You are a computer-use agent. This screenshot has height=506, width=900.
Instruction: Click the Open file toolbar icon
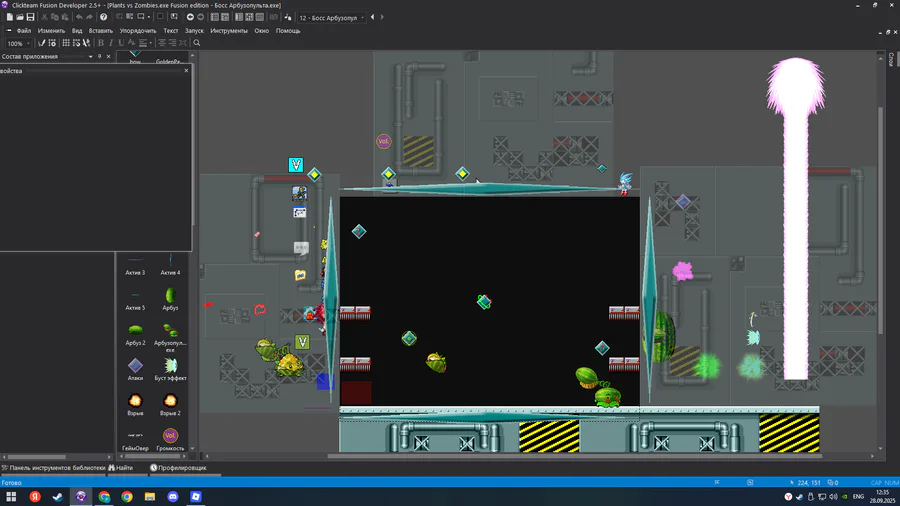point(20,17)
